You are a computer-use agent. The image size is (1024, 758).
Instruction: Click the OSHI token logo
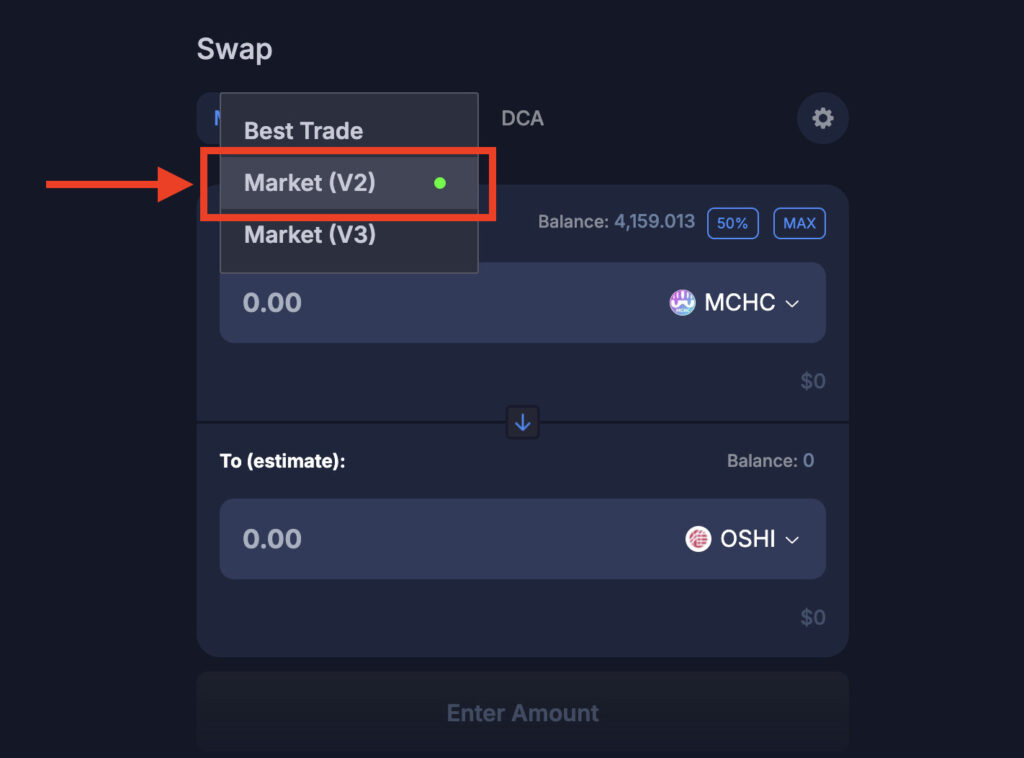coord(698,539)
